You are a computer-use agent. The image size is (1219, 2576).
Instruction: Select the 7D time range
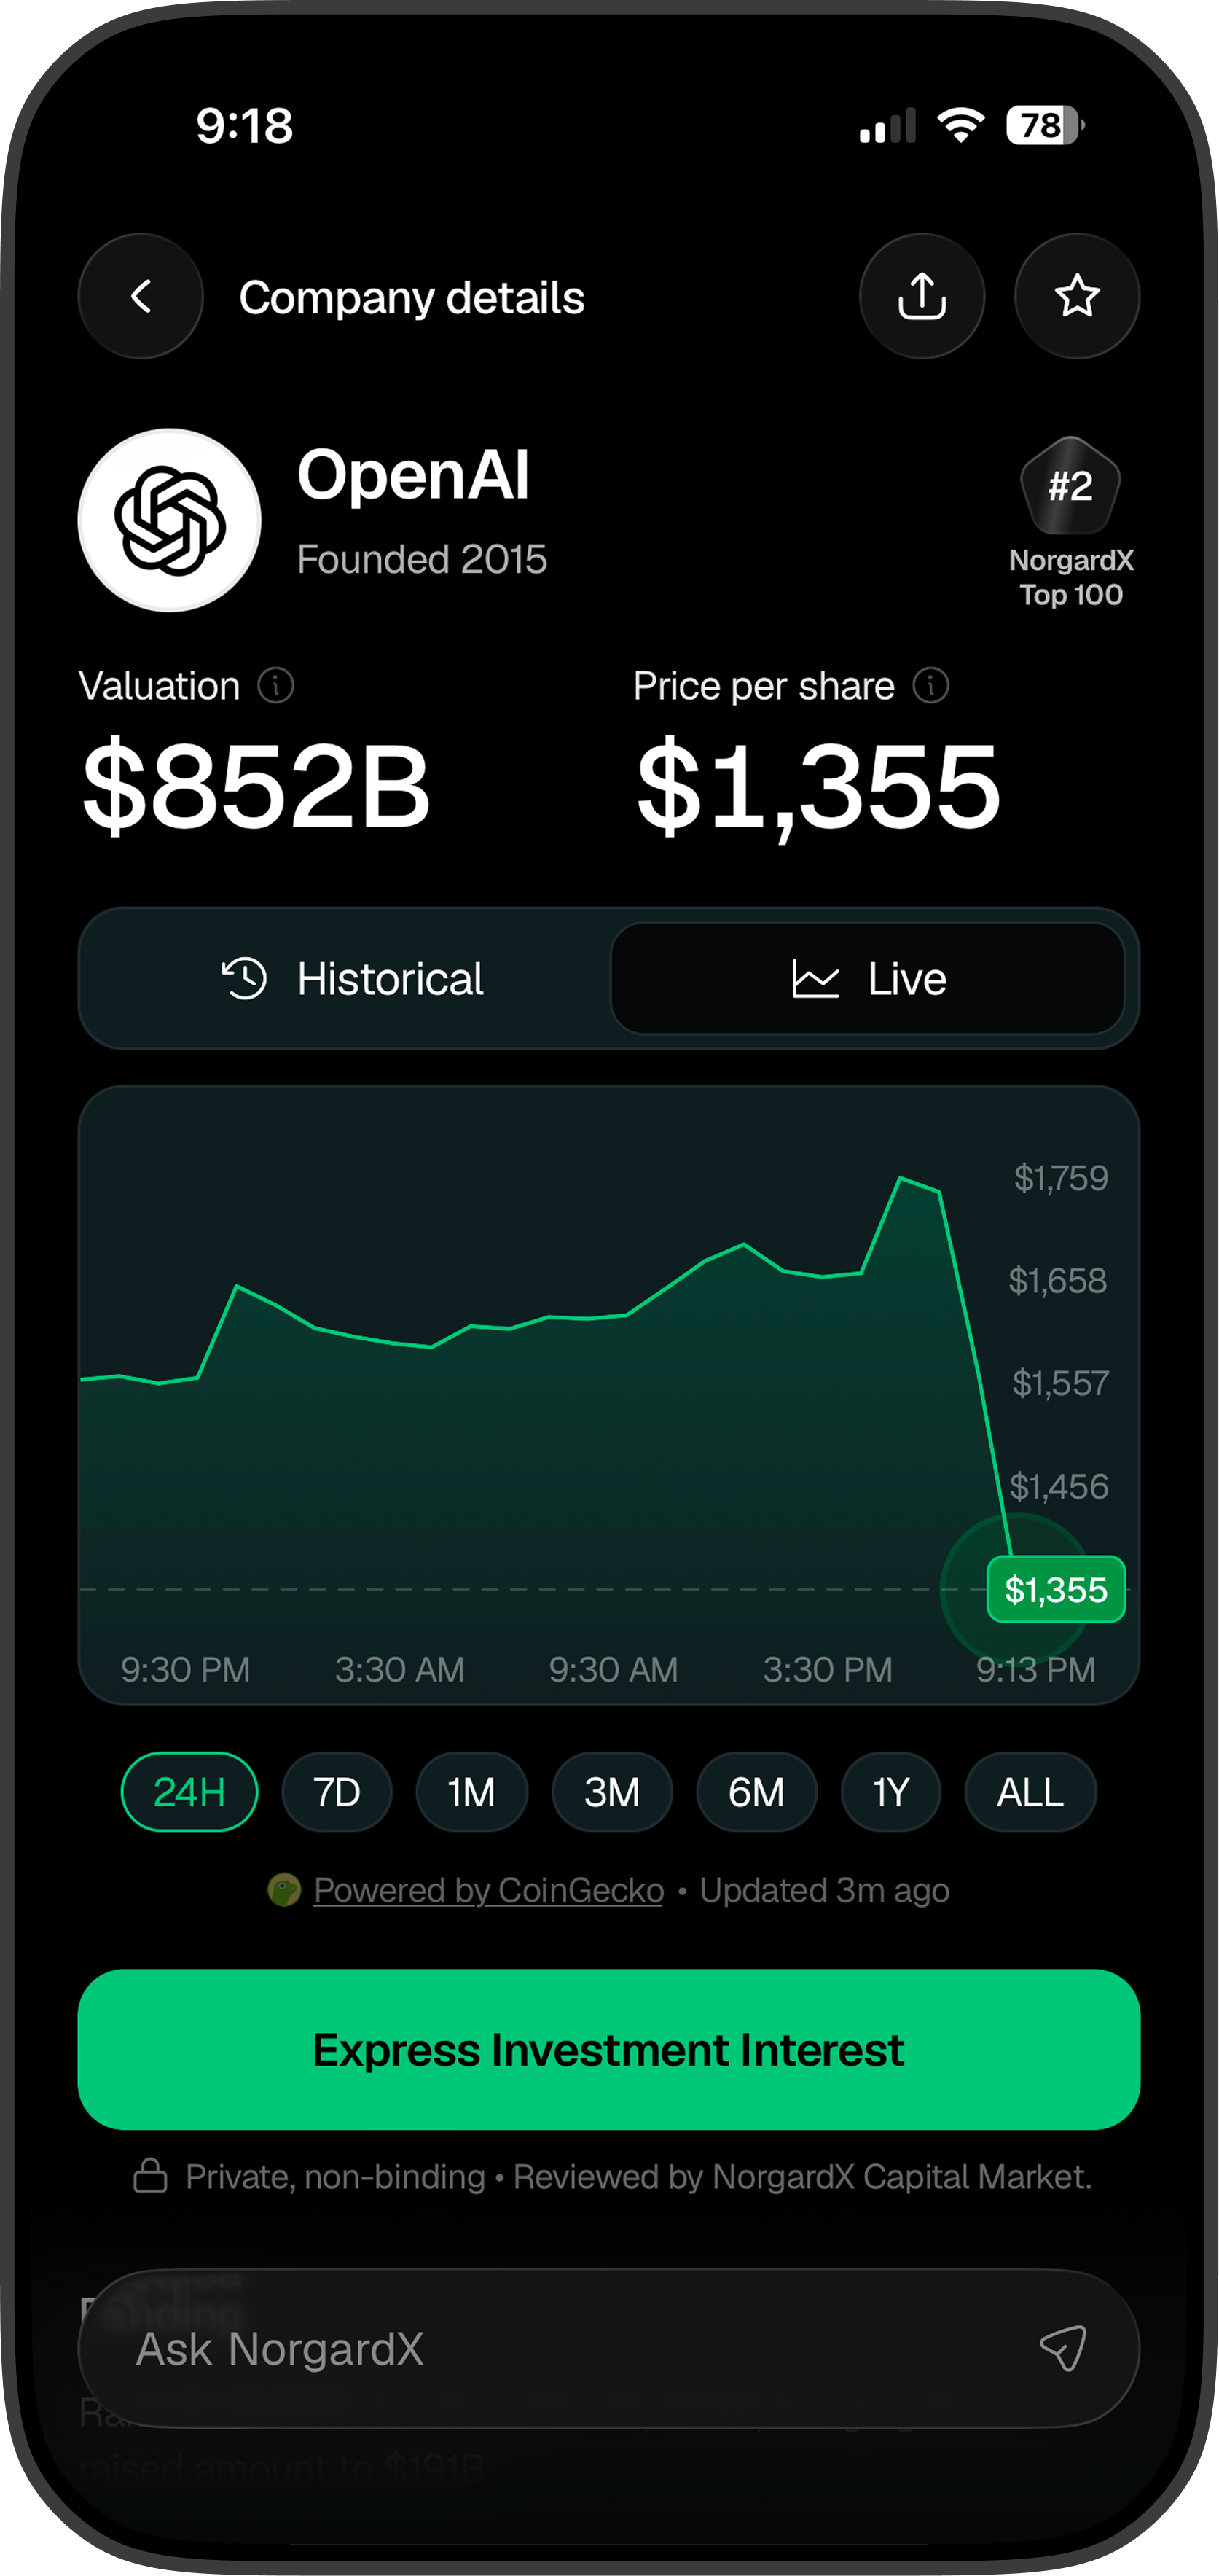337,1792
